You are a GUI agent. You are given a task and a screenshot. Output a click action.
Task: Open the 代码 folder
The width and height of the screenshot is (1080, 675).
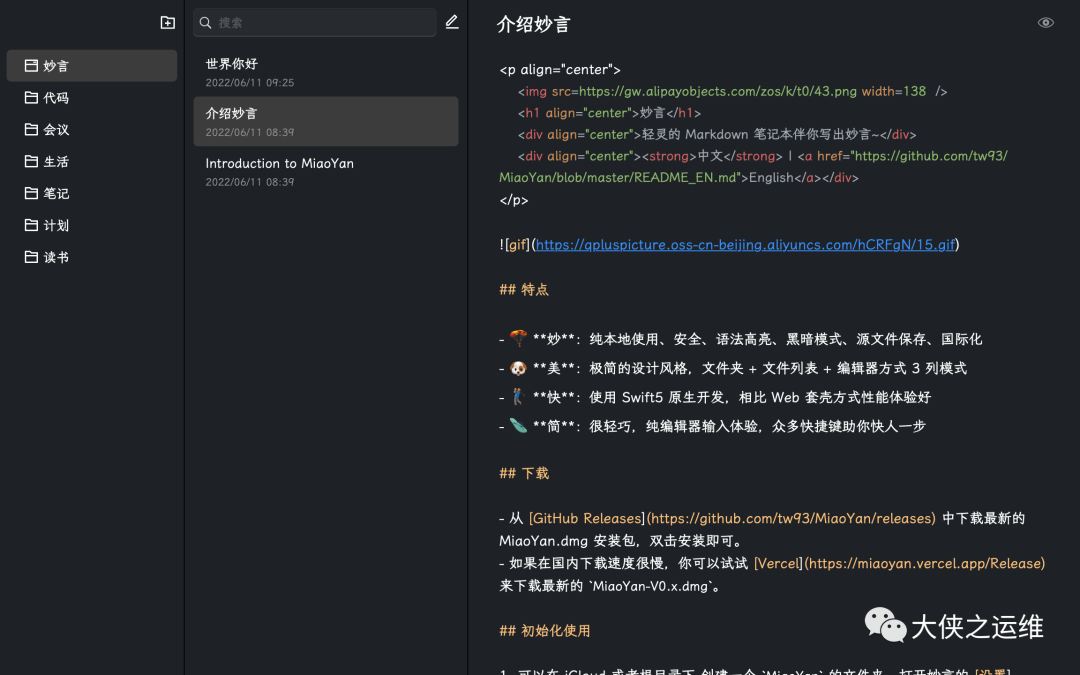92,97
